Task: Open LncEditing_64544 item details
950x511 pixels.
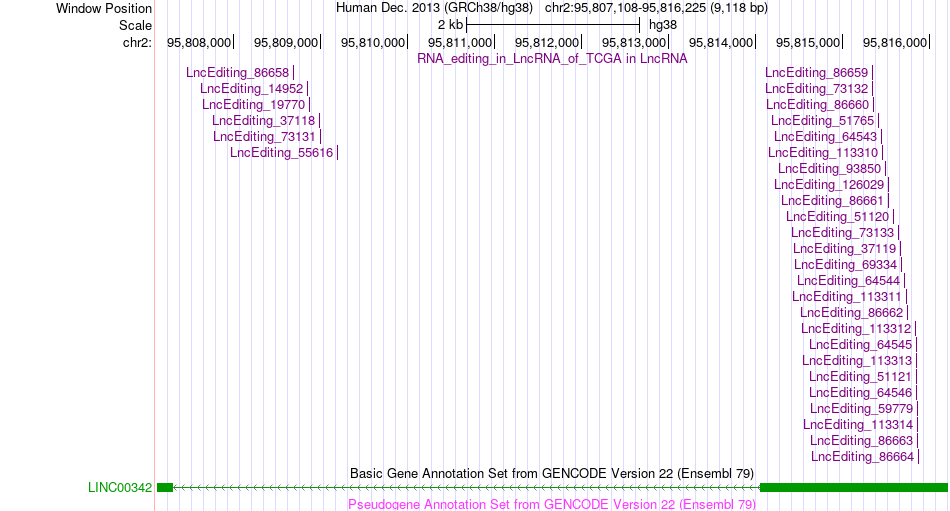Action: pyautogui.click(x=849, y=281)
